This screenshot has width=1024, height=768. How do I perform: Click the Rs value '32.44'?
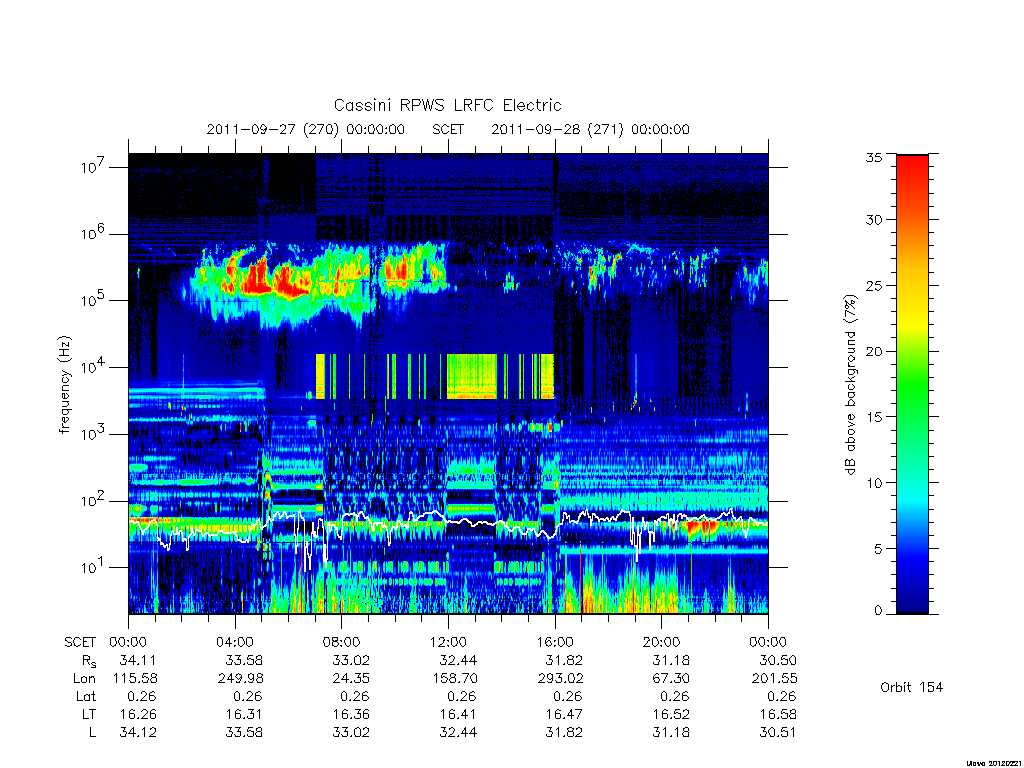[458, 660]
